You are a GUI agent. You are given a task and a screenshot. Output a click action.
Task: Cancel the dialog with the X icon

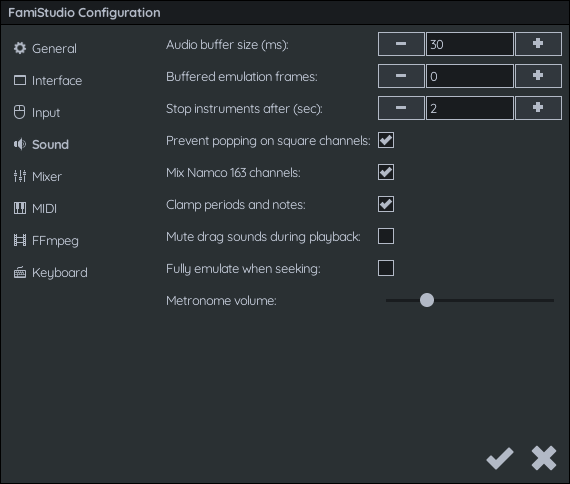pos(544,458)
